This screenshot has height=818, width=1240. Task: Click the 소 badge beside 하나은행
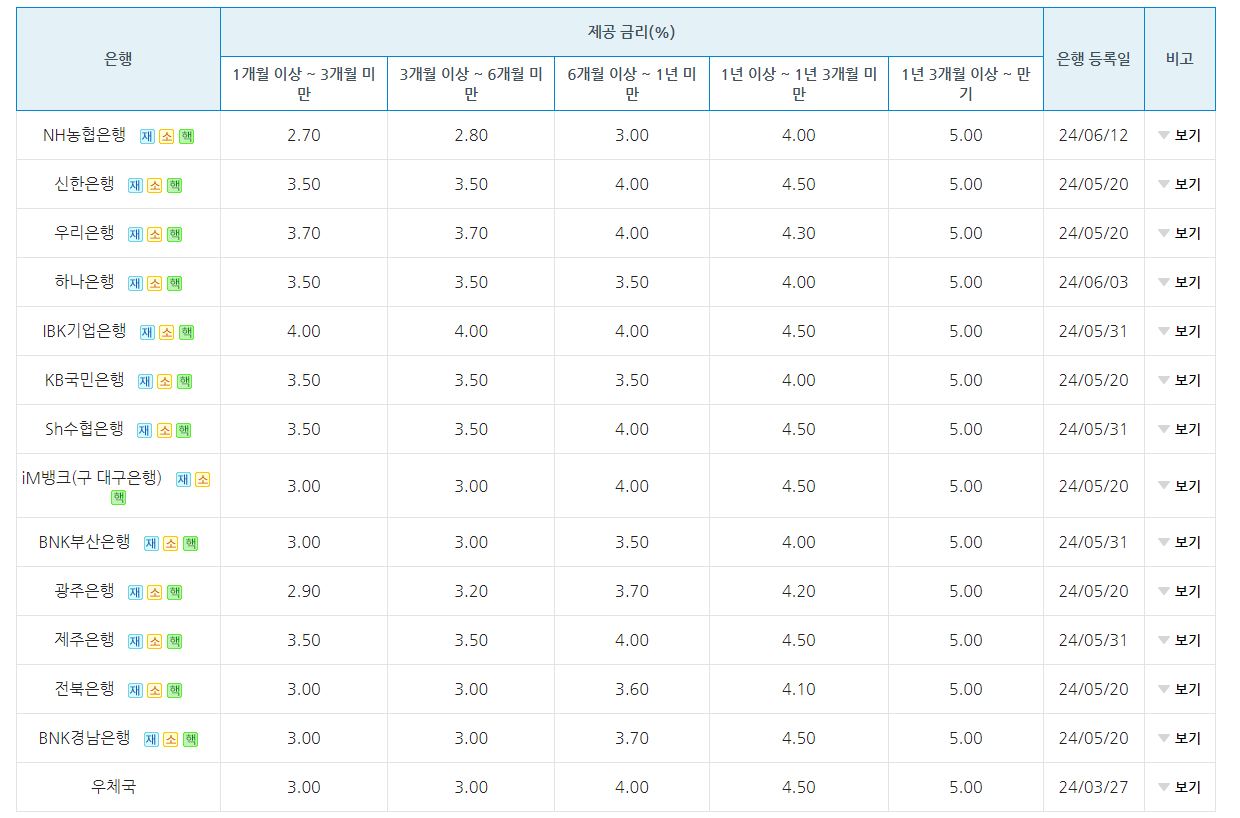pos(154,283)
